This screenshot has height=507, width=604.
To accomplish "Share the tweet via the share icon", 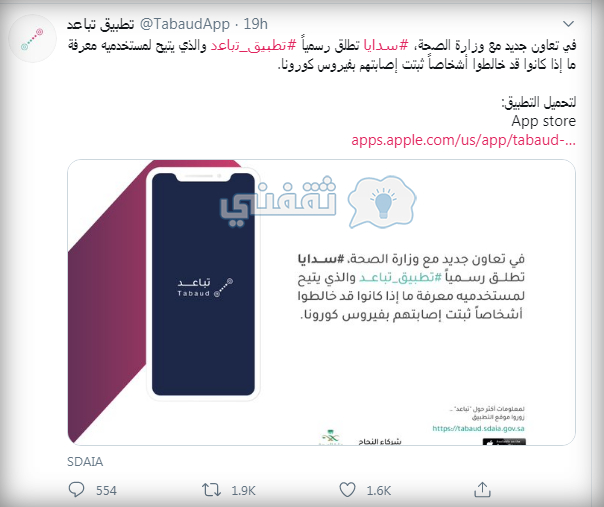I will 482,490.
